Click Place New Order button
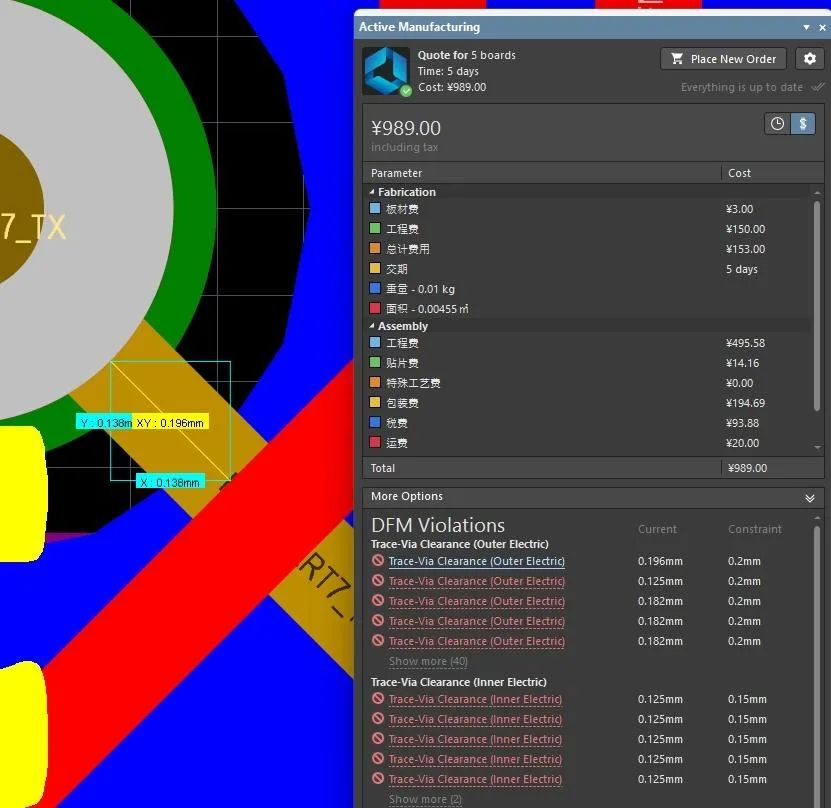Image resolution: width=831 pixels, height=808 pixels. pyautogui.click(x=723, y=59)
